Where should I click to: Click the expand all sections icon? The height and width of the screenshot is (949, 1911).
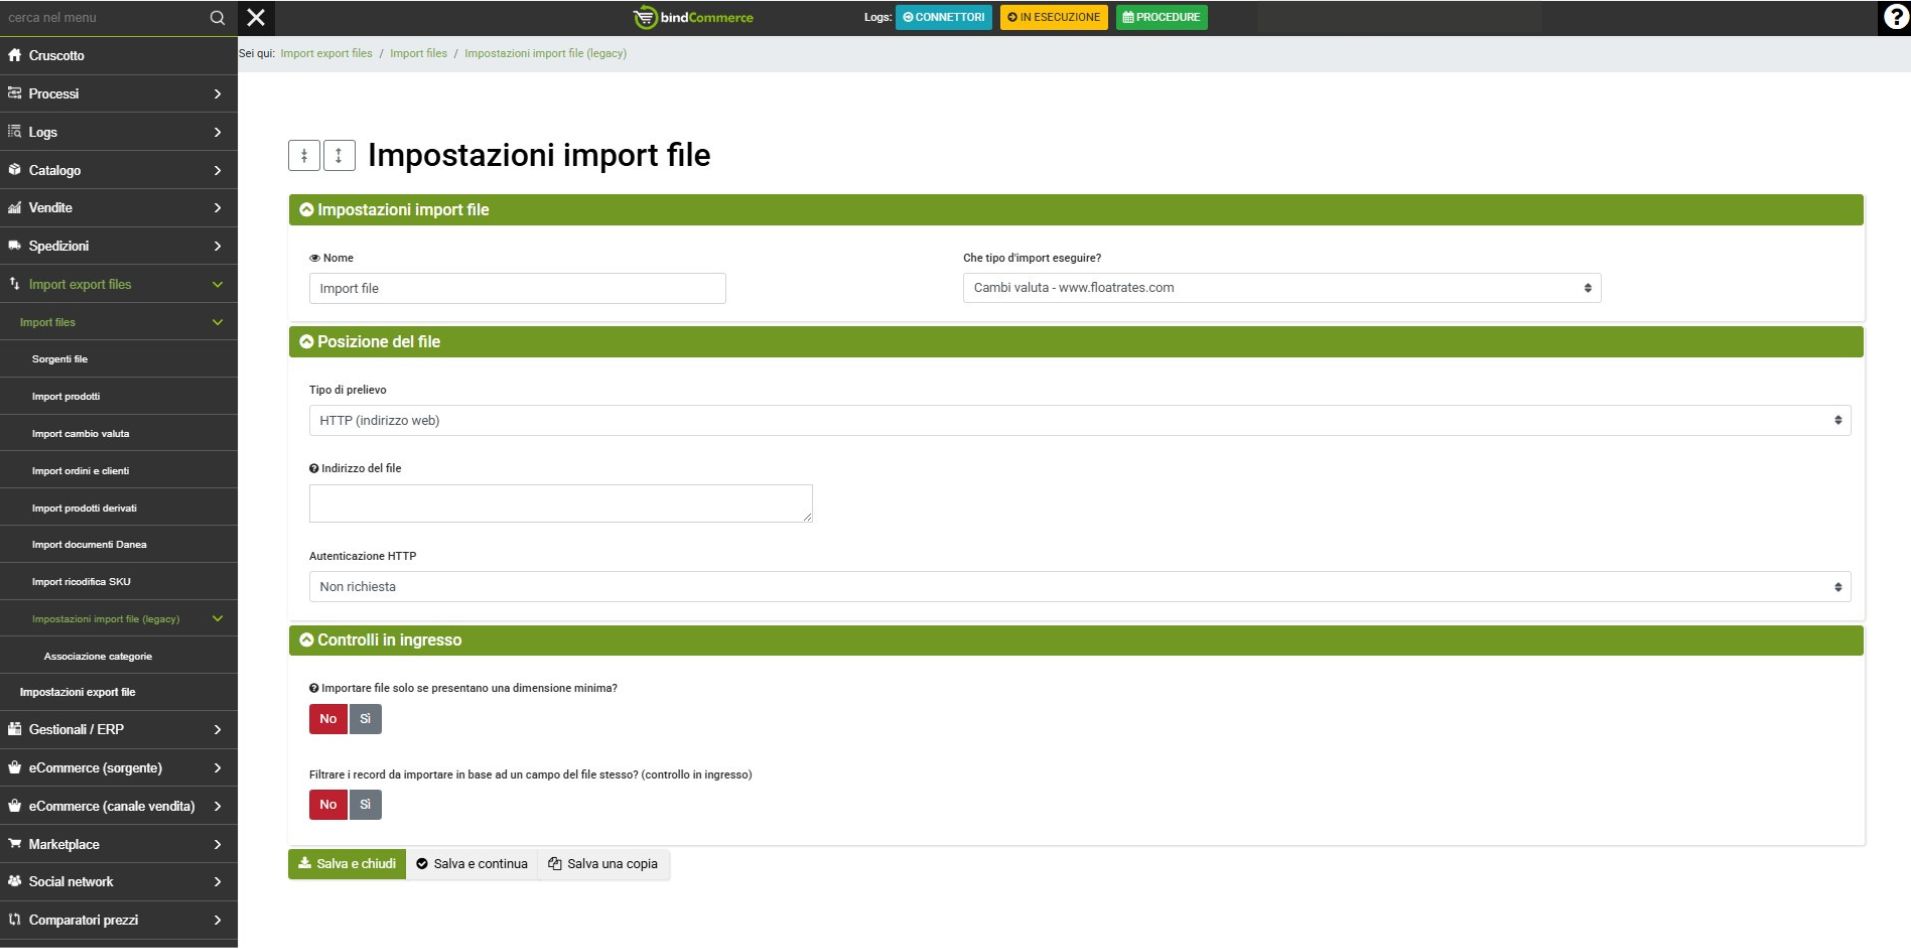pyautogui.click(x=339, y=156)
